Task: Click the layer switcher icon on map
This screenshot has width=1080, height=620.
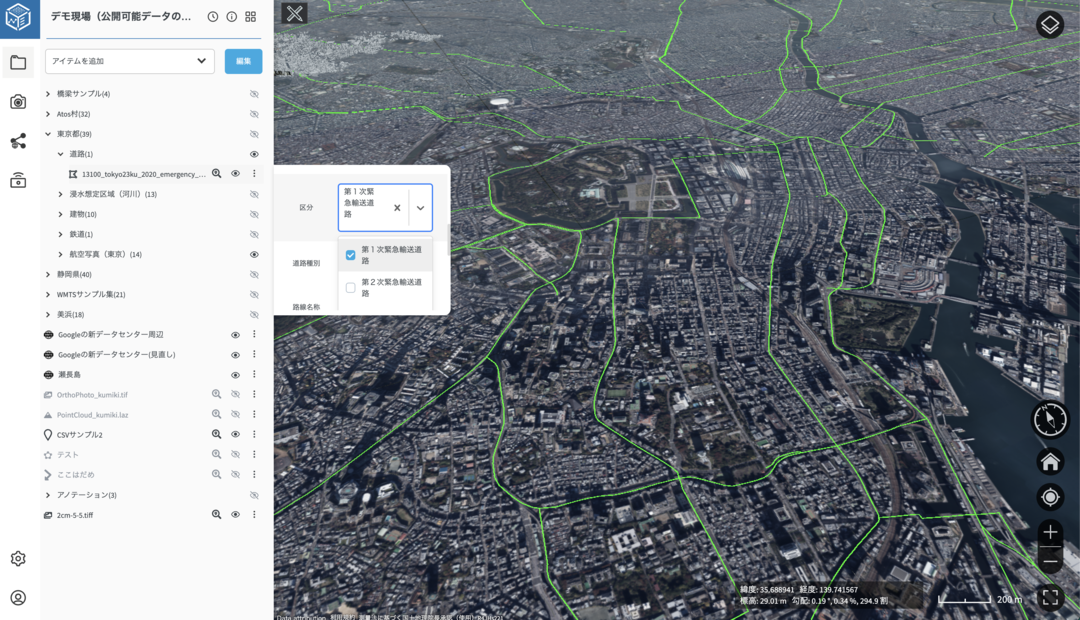Action: tap(1049, 25)
